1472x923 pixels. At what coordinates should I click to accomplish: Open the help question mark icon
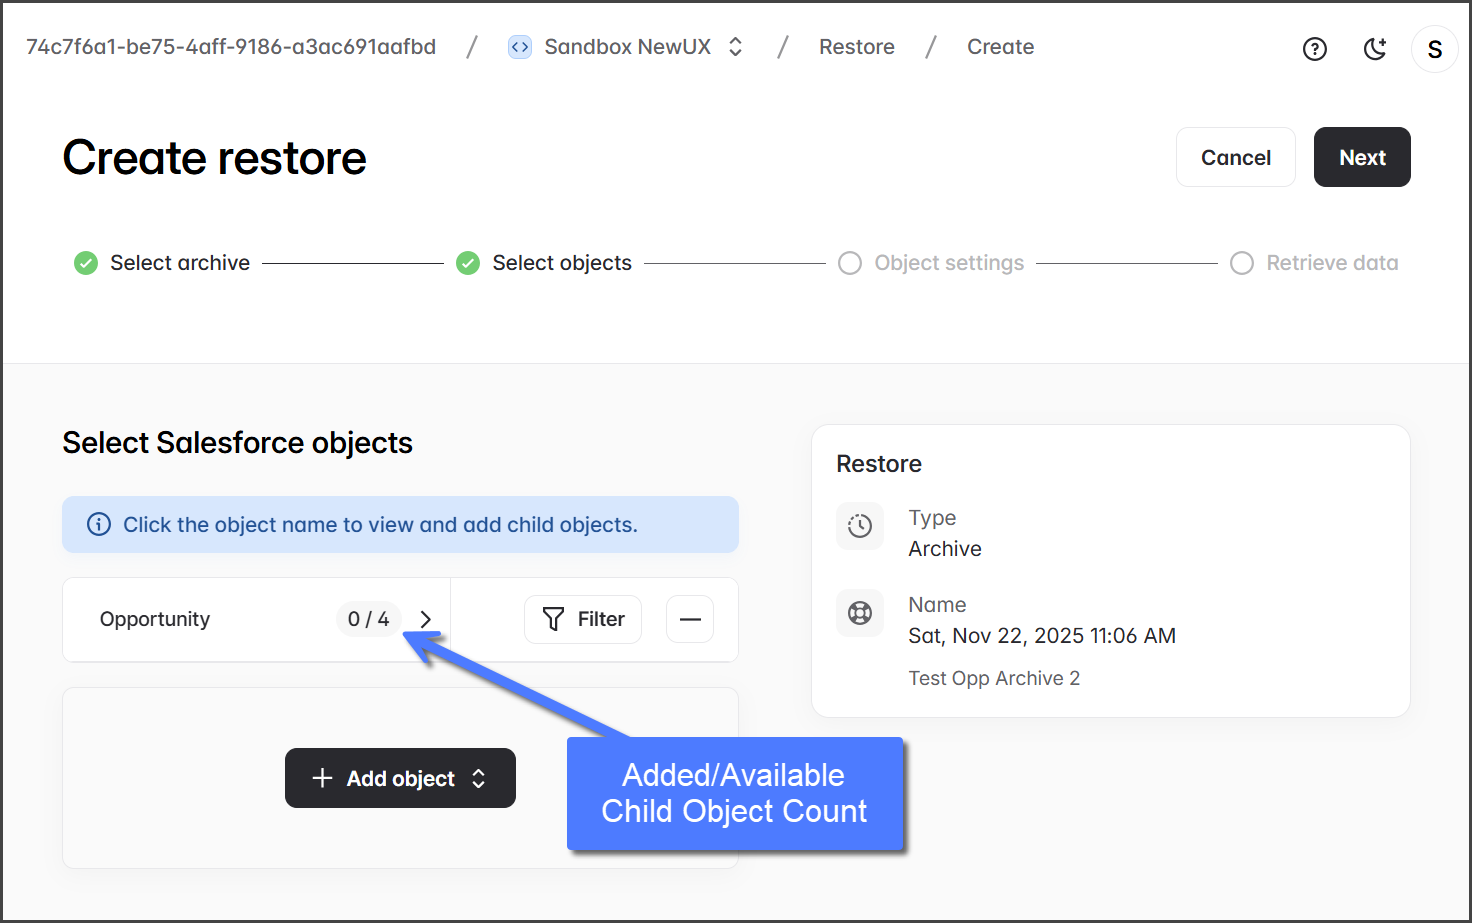tap(1314, 49)
